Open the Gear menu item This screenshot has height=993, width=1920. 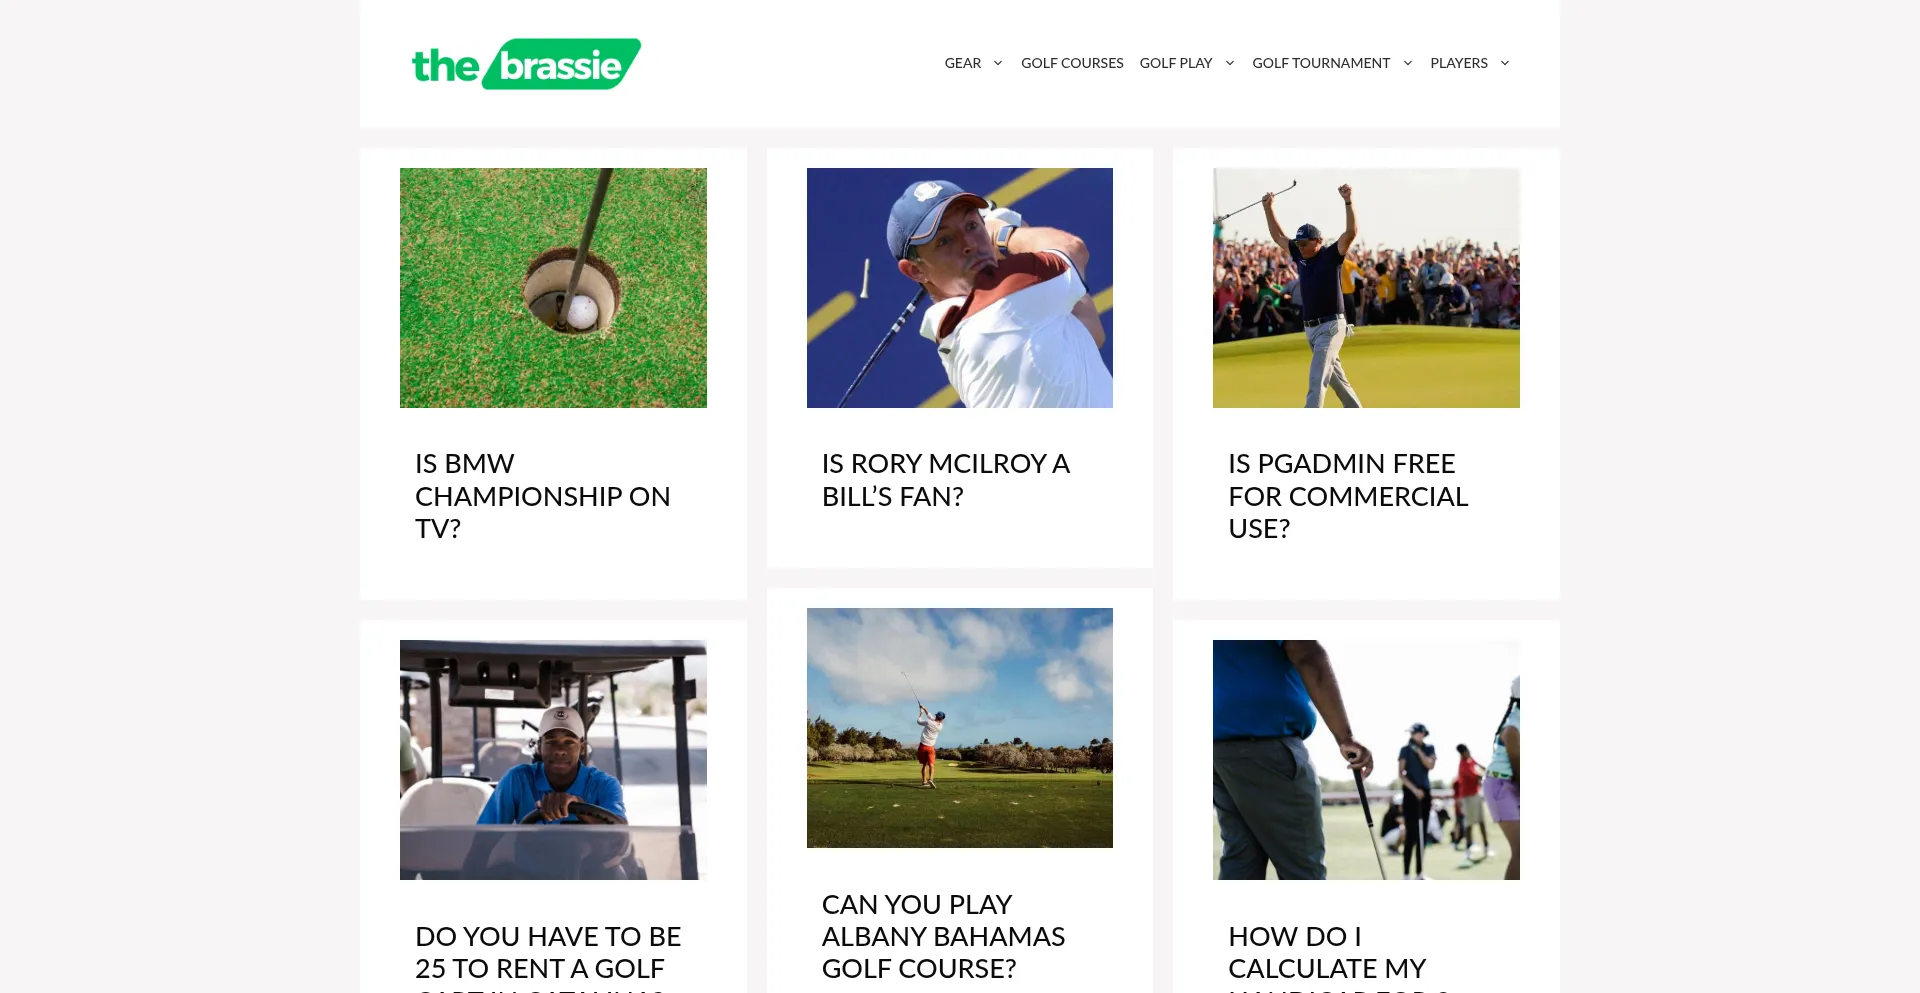962,63
